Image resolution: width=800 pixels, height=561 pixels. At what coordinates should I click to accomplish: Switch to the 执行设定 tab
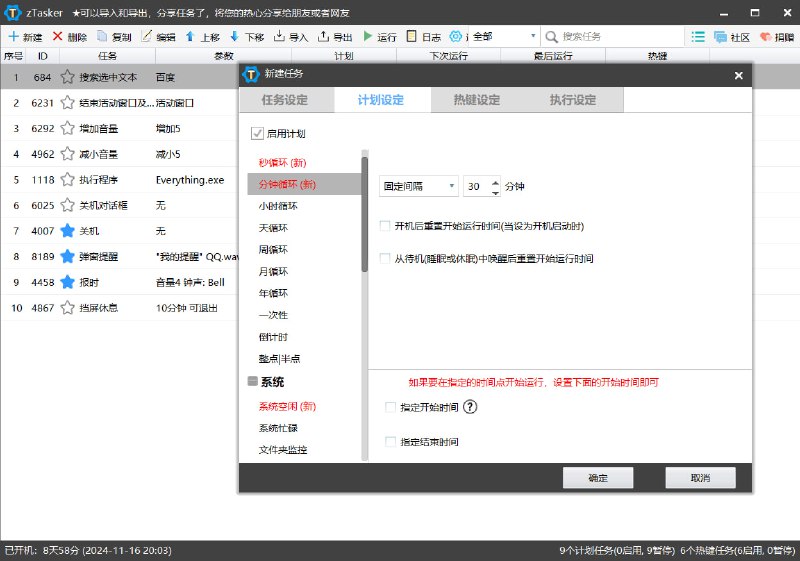tap(573, 100)
